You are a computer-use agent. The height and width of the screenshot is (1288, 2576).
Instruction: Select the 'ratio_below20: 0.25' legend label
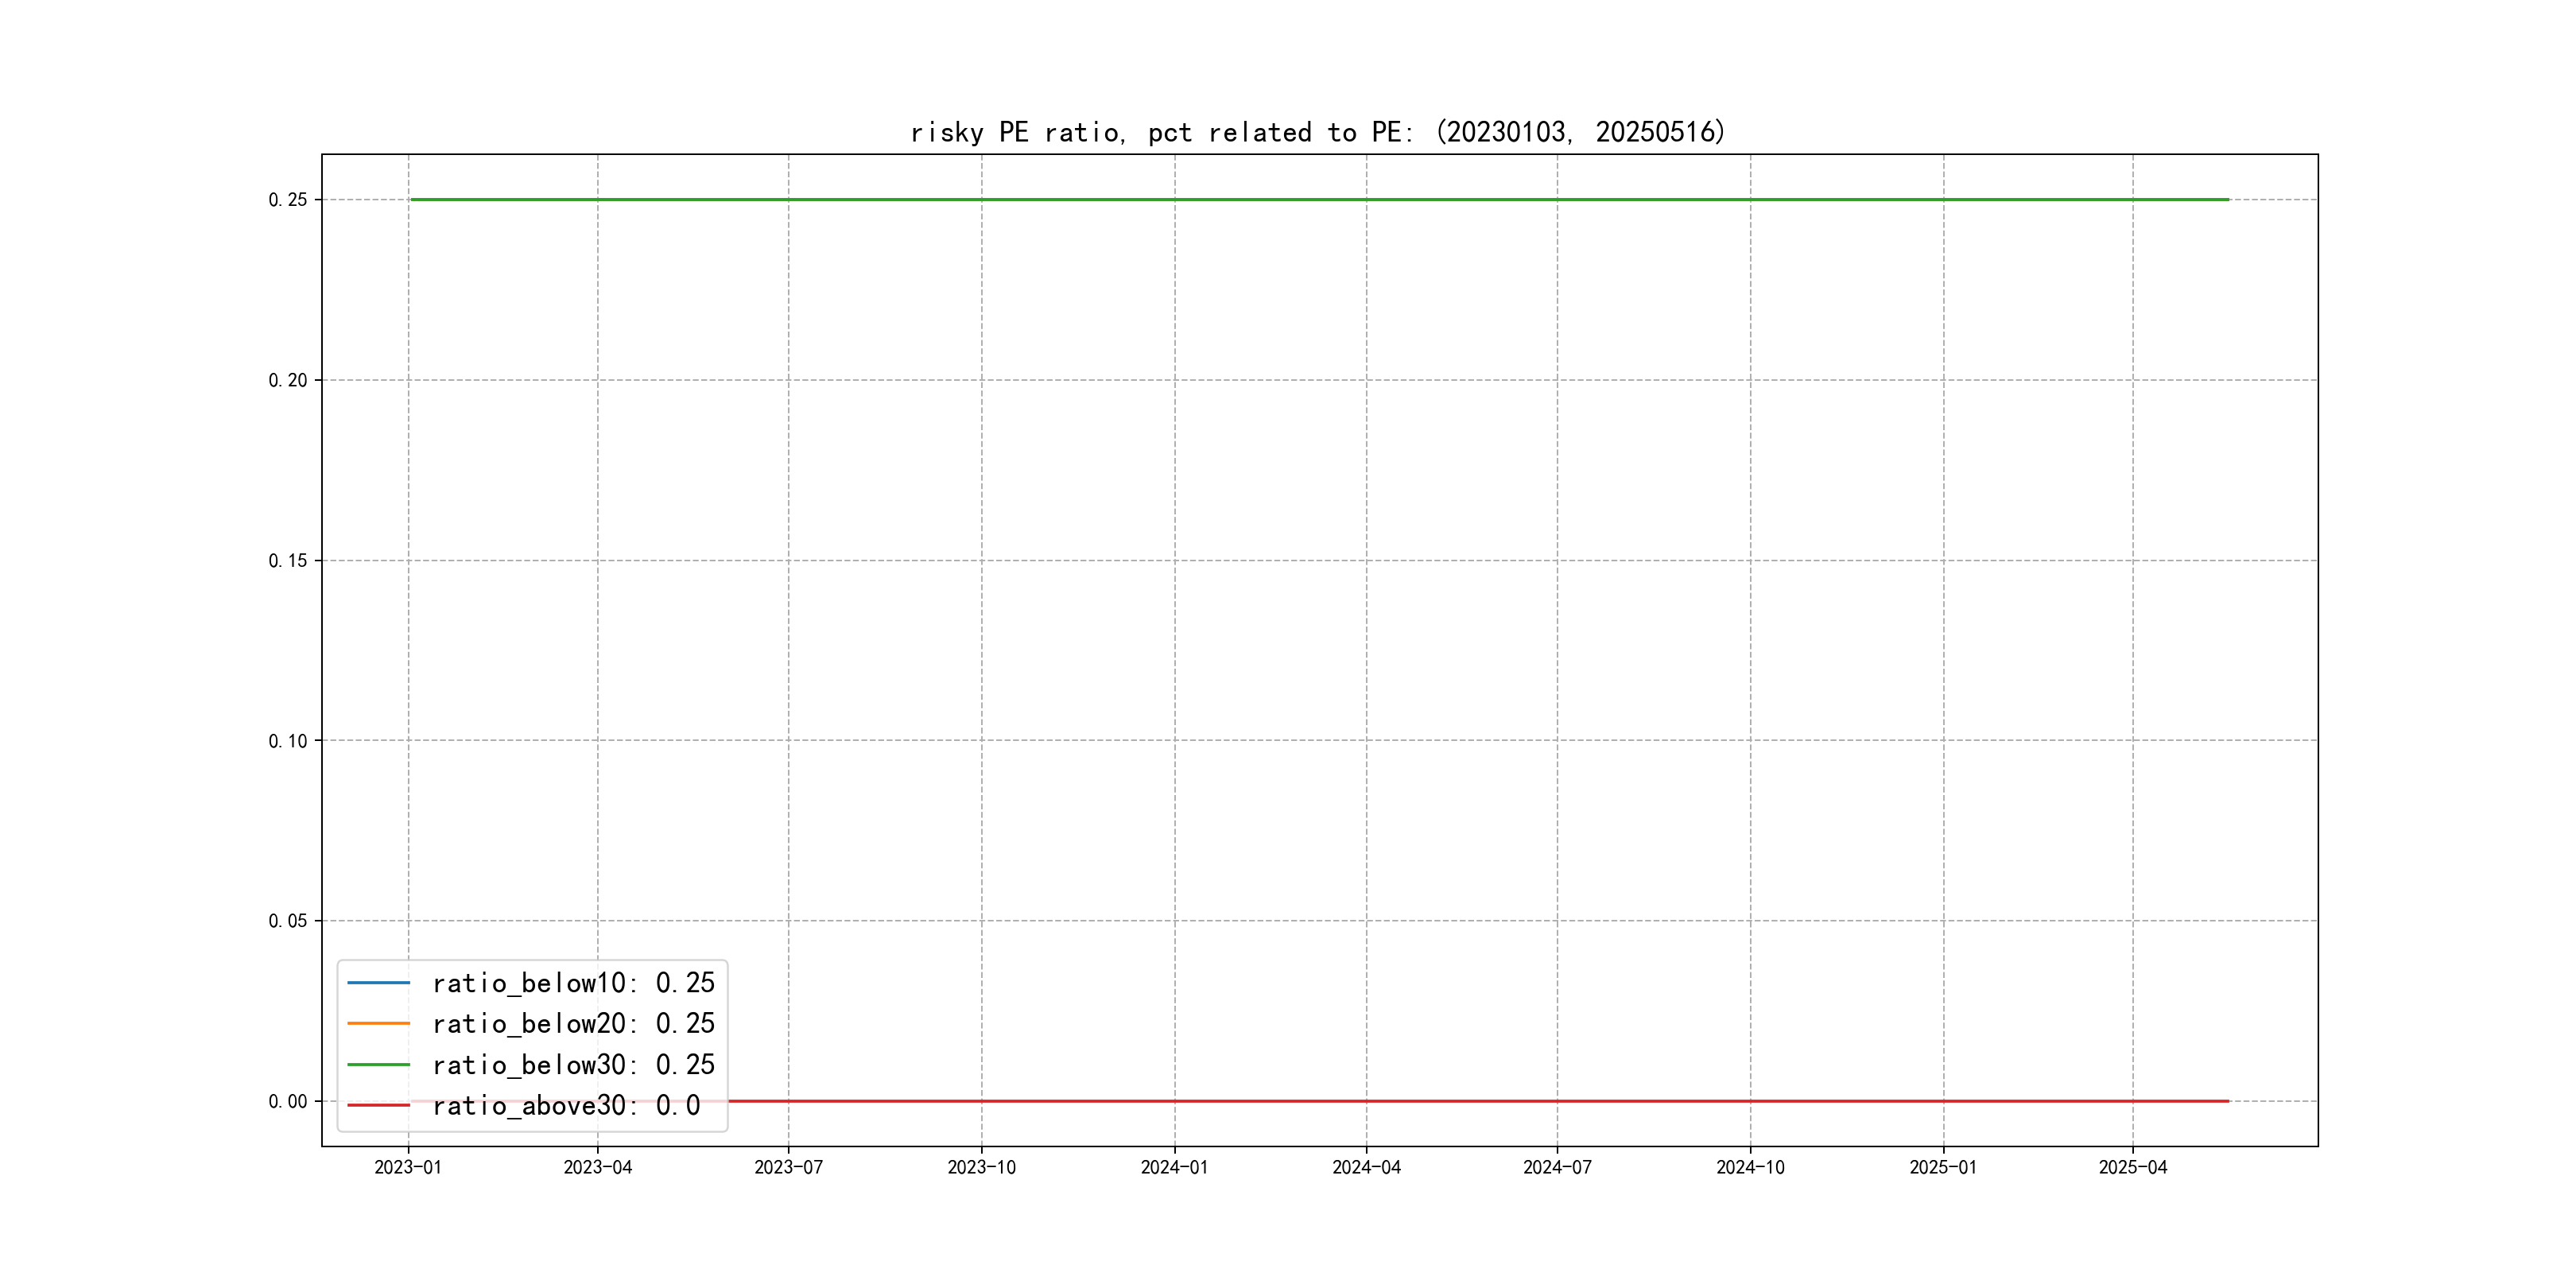(573, 1023)
